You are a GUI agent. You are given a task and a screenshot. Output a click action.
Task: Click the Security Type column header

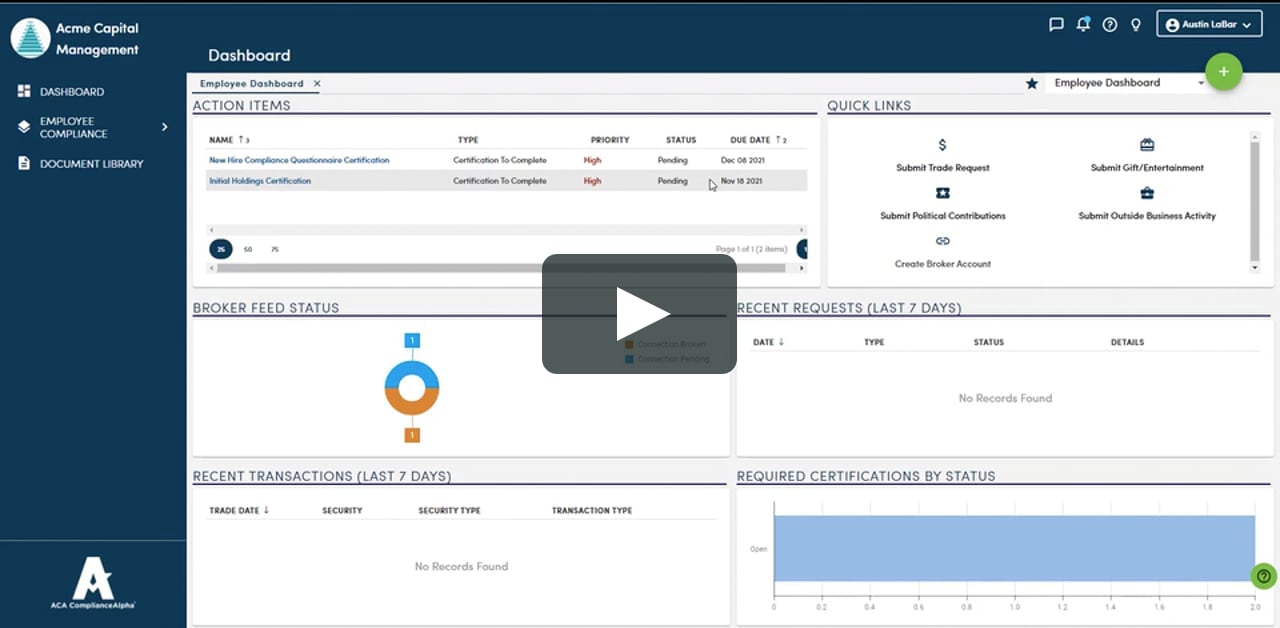pyautogui.click(x=449, y=511)
